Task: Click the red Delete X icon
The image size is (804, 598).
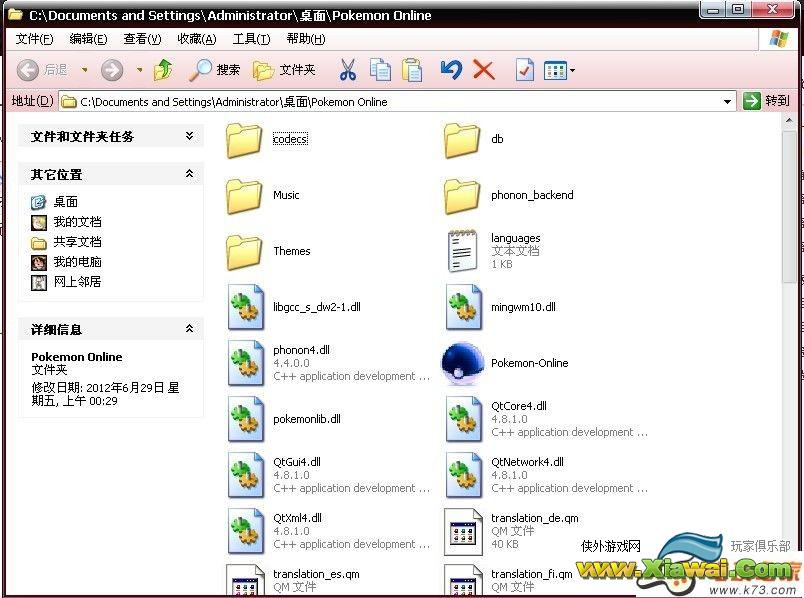Action: [x=484, y=70]
